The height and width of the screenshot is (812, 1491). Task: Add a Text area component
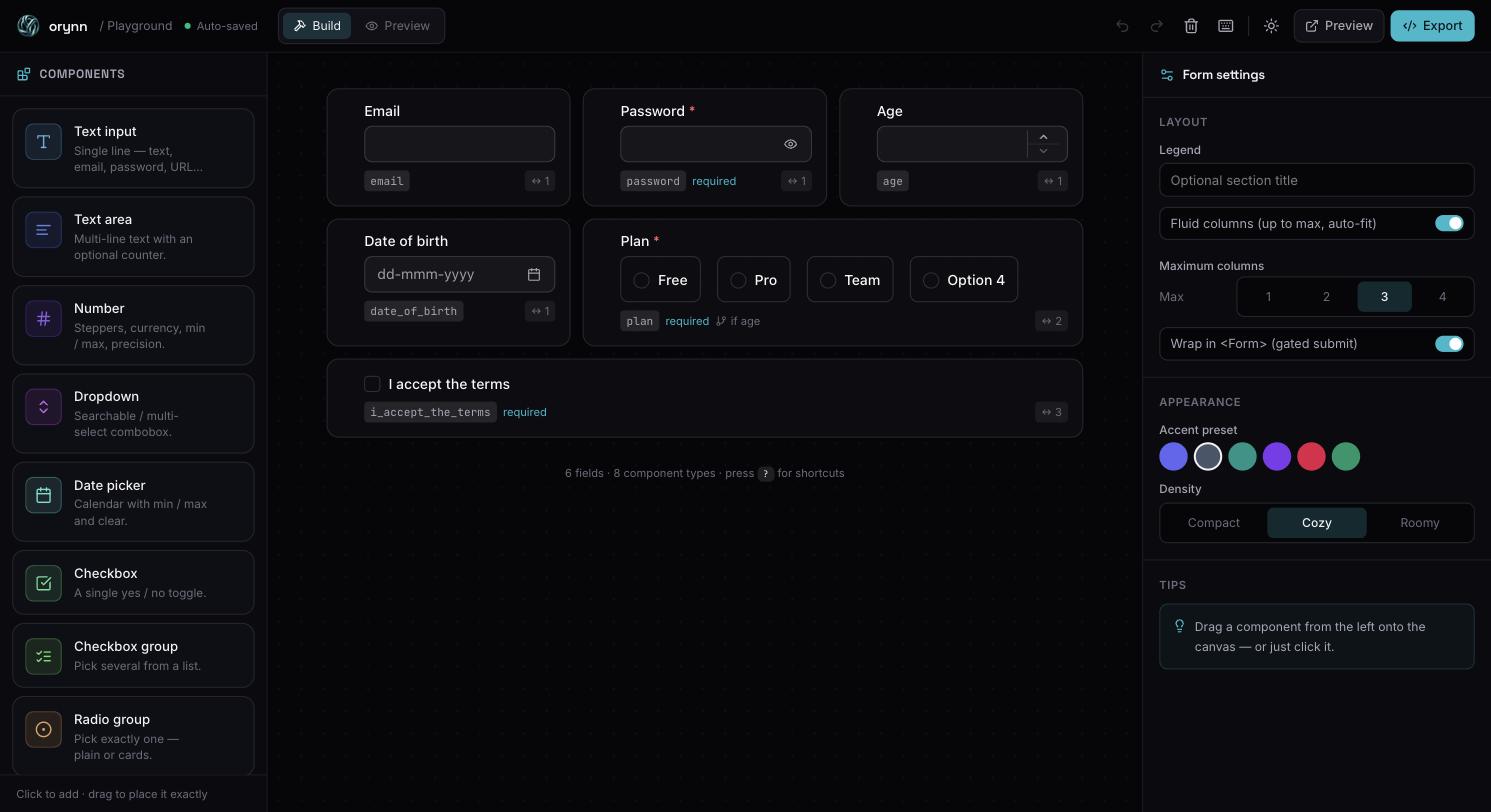(x=133, y=236)
